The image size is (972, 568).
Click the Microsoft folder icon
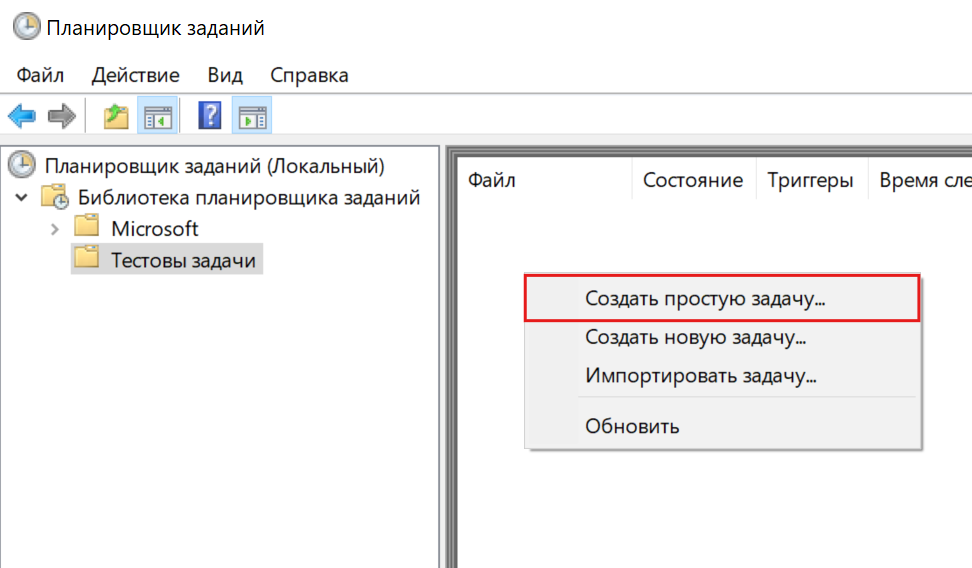[x=88, y=228]
